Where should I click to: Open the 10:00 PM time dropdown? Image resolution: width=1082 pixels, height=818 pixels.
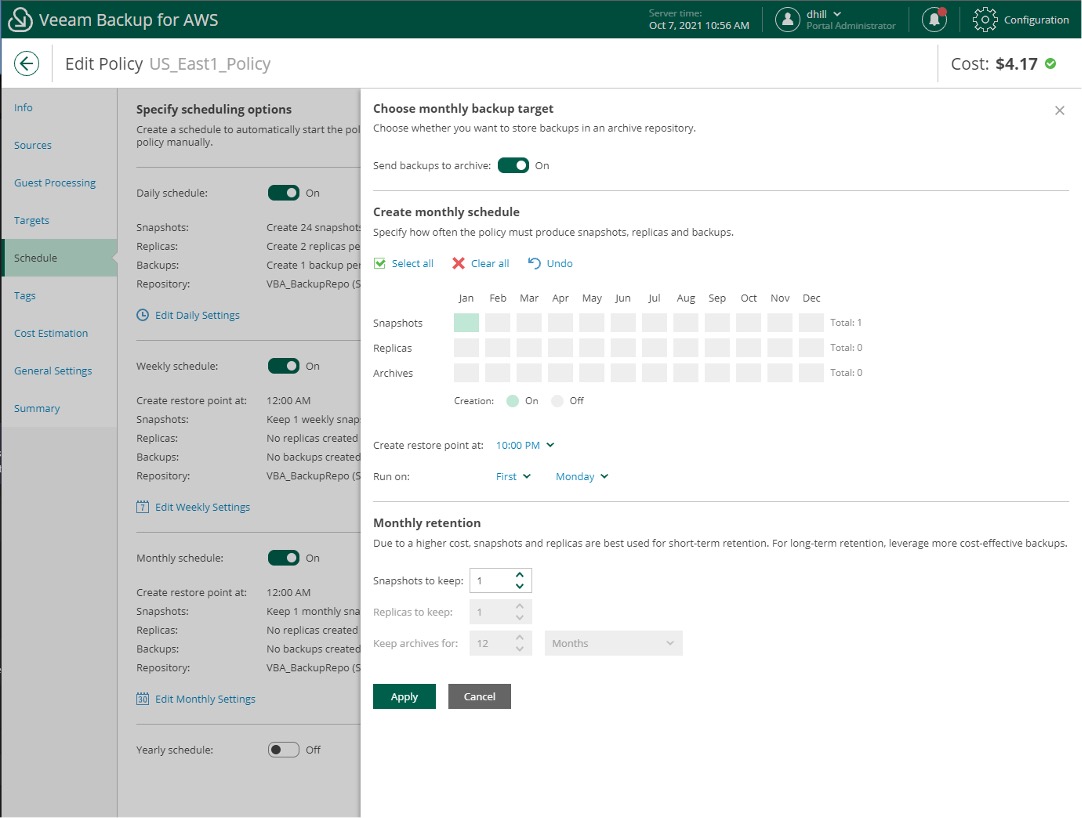[x=524, y=445]
